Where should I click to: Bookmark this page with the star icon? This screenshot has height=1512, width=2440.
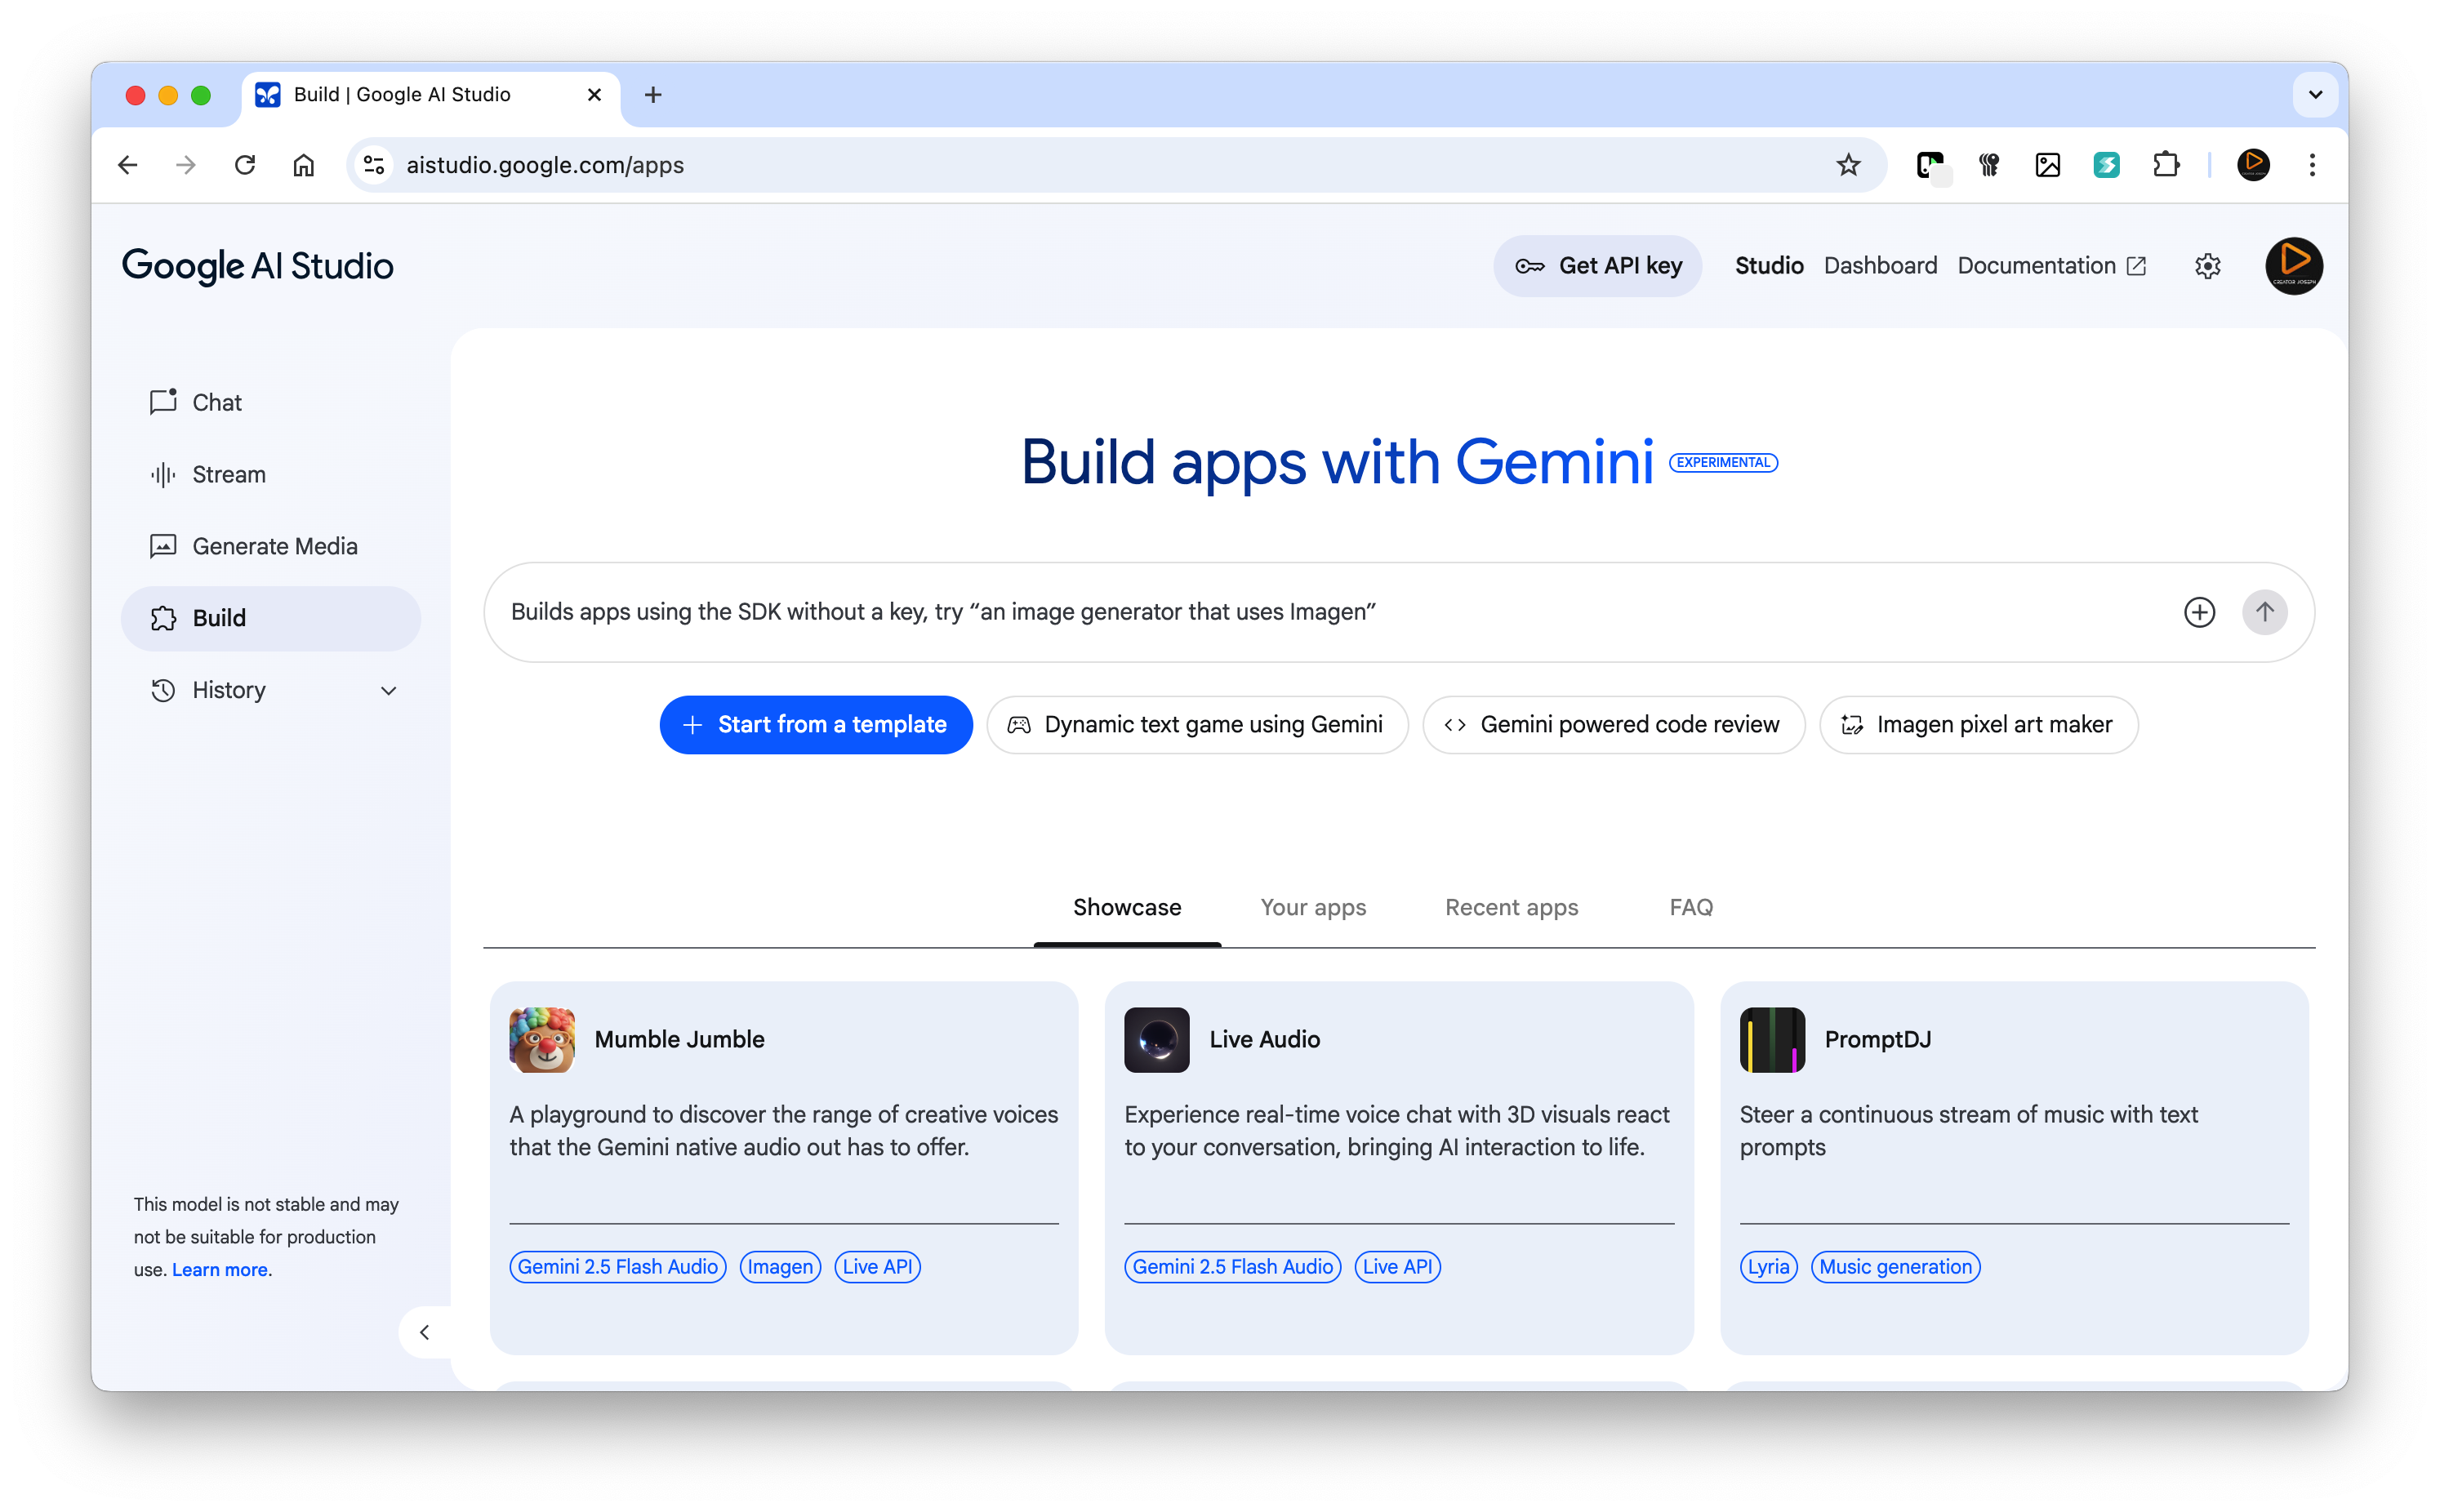click(1847, 165)
